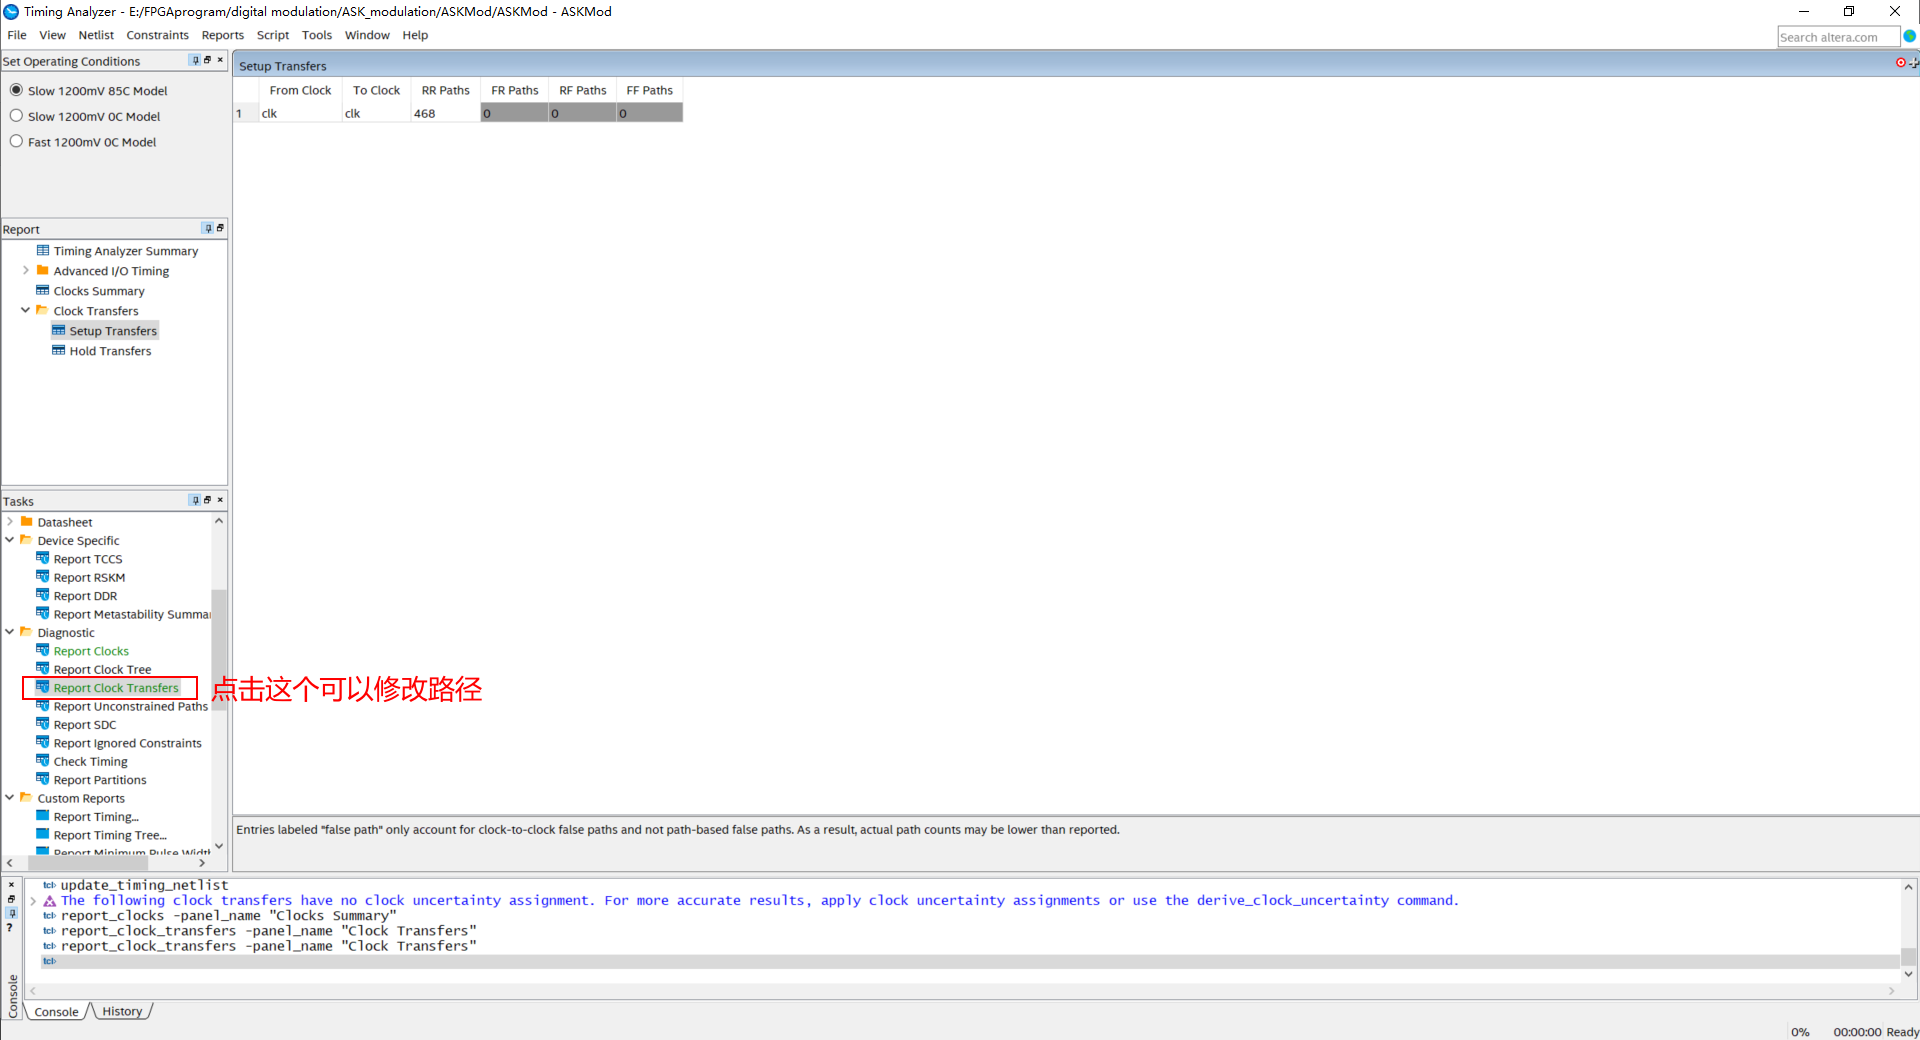Open Report Clock Tree
Image resolution: width=1920 pixels, height=1040 pixels.
click(102, 668)
